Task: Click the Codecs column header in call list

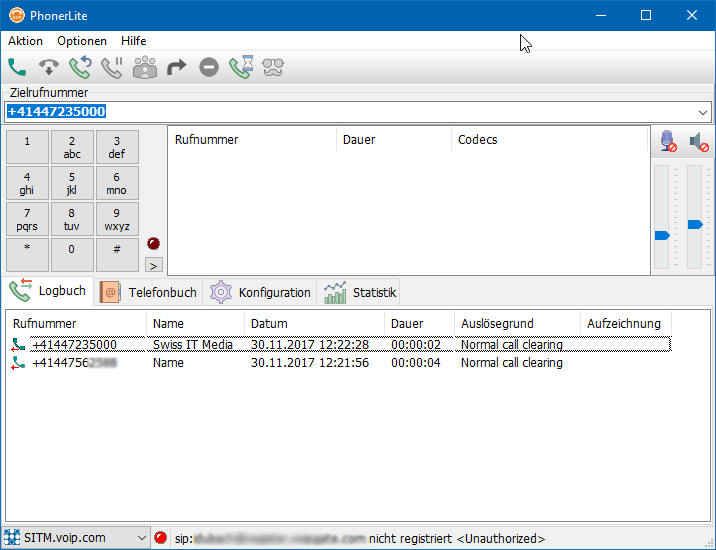Action: (549, 140)
